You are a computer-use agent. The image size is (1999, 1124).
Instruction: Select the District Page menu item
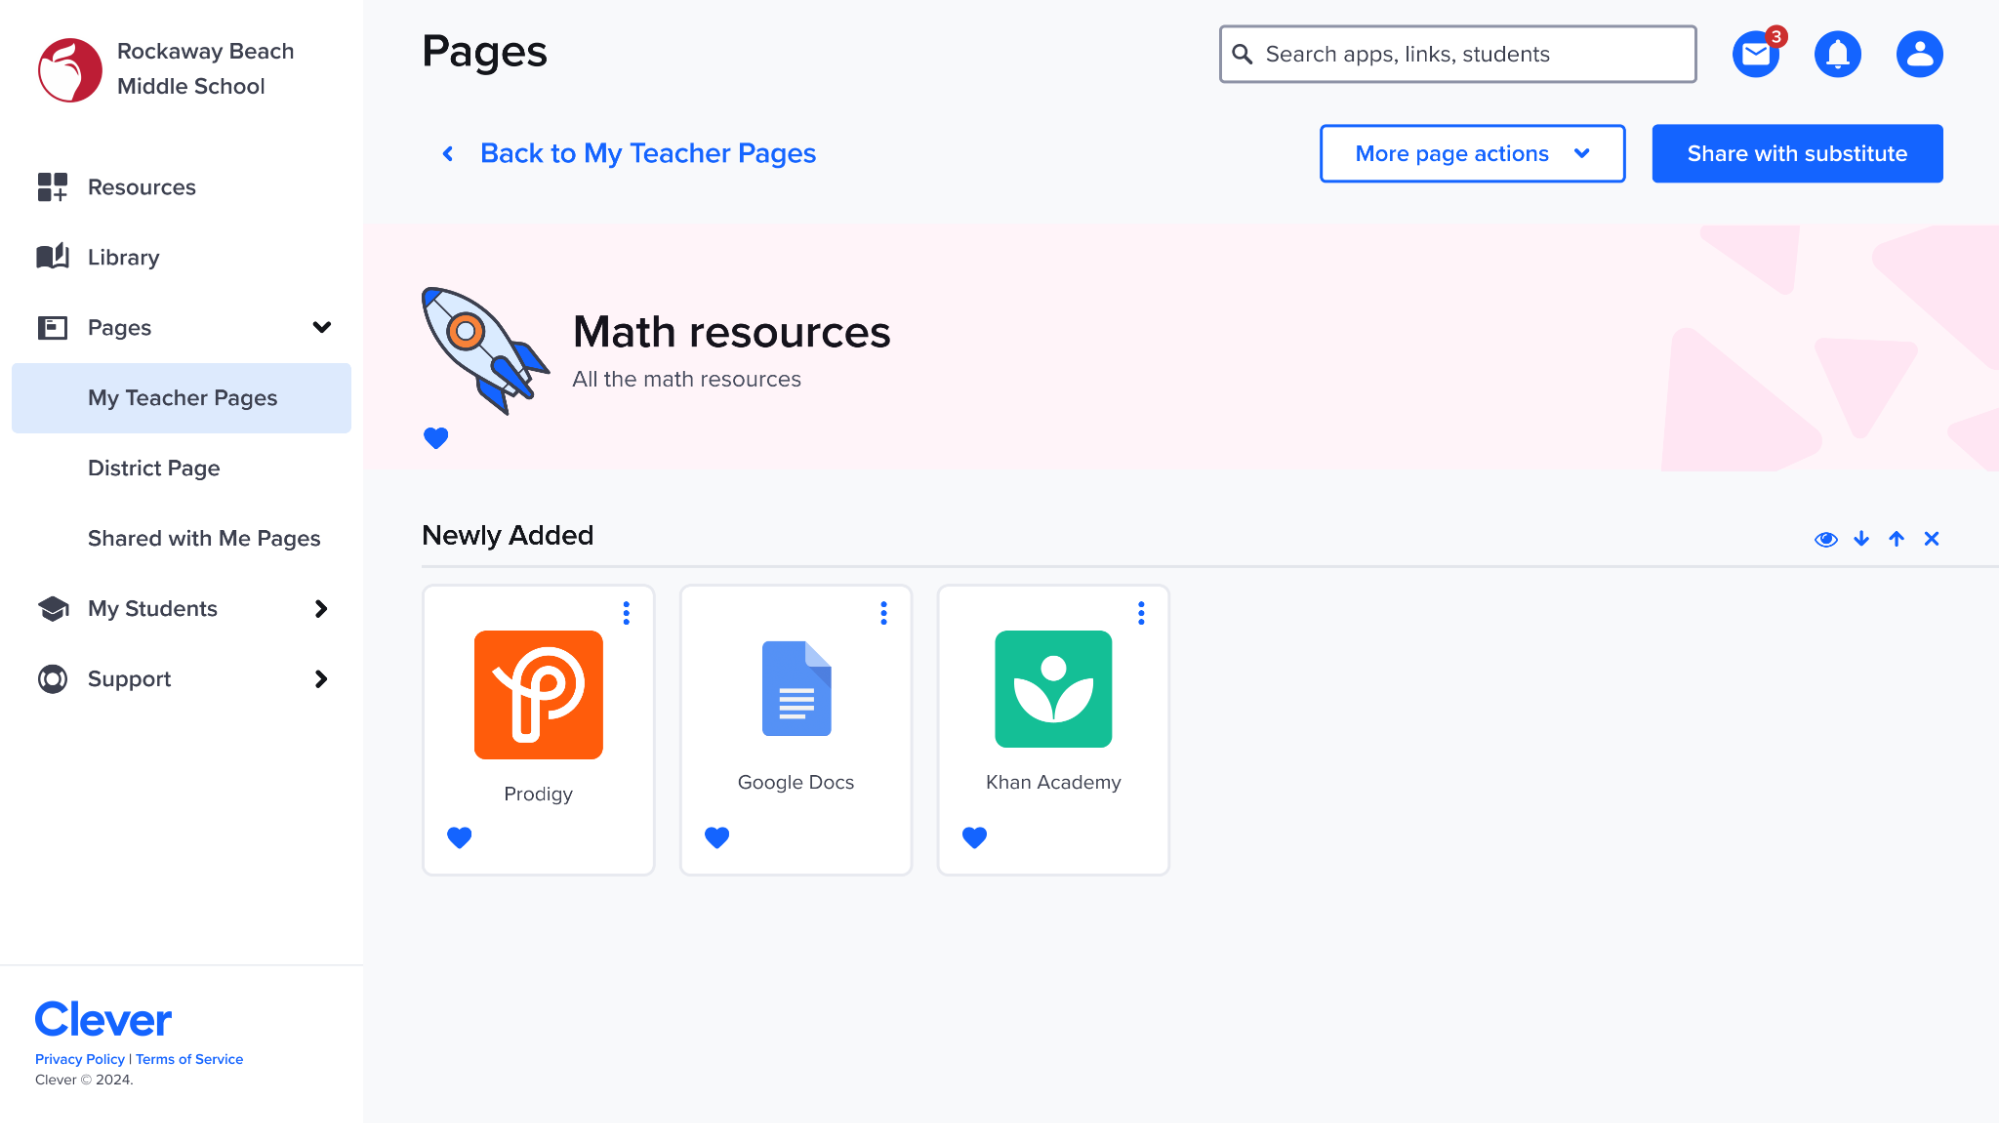[x=154, y=468]
